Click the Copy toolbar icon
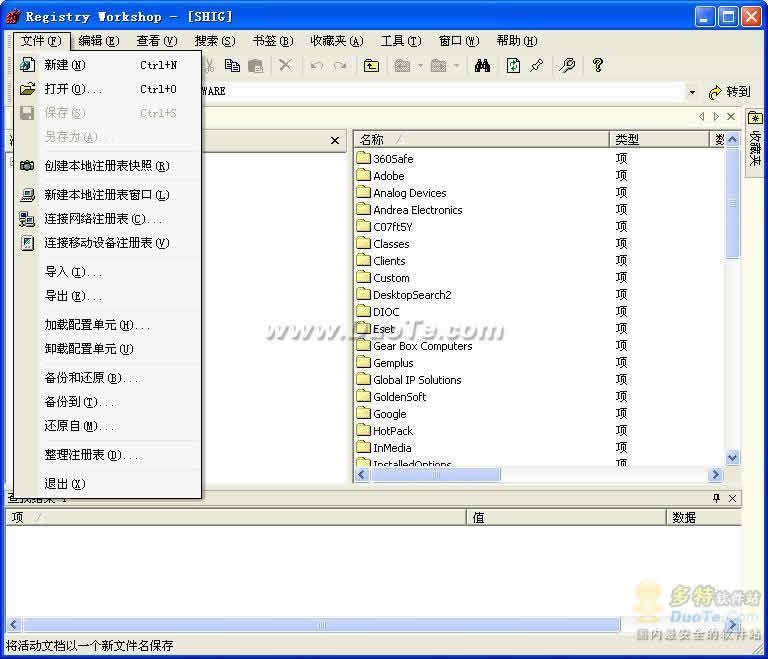 232,65
